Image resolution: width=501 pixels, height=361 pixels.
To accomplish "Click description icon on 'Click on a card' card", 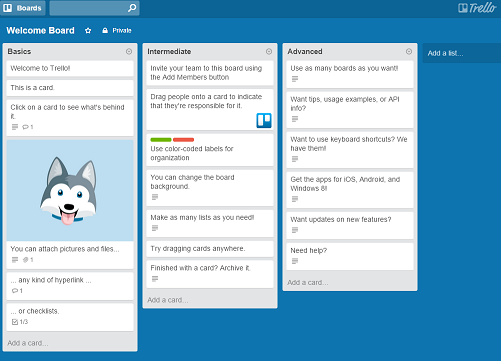I will click(x=15, y=127).
